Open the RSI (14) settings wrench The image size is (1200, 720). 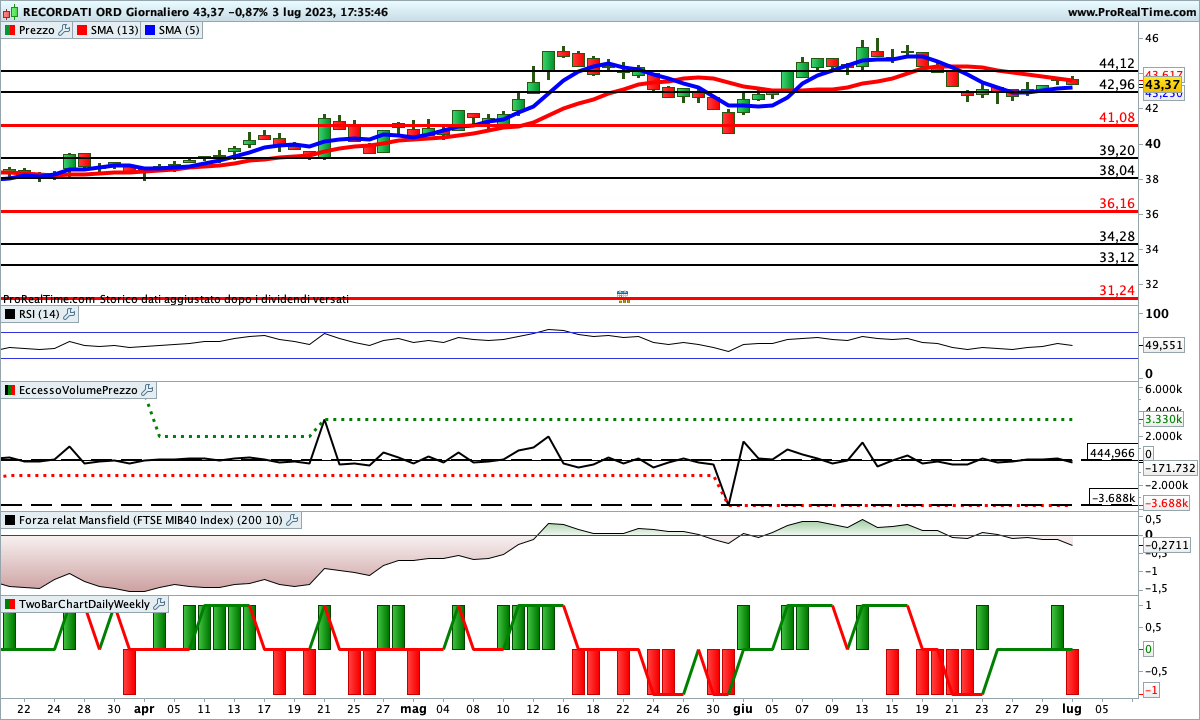(69, 314)
